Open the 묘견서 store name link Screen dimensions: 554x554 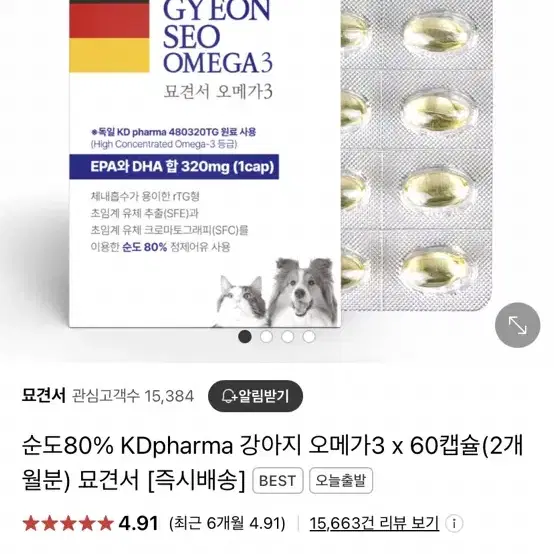pyautogui.click(x=44, y=396)
